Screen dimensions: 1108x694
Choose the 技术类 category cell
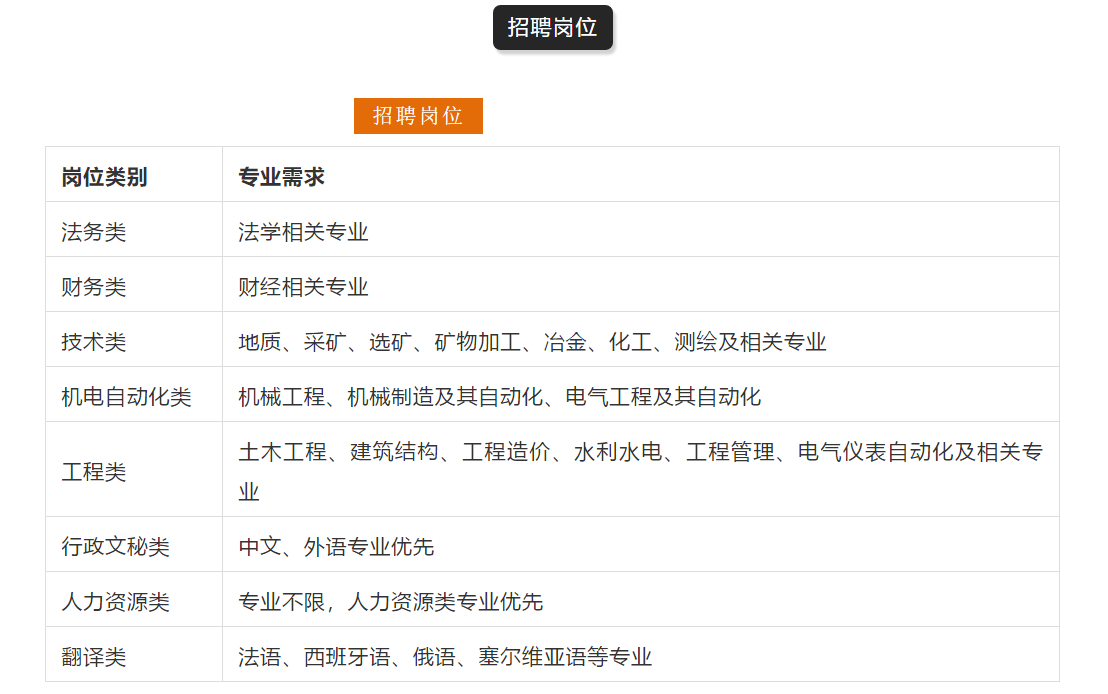click(94, 342)
